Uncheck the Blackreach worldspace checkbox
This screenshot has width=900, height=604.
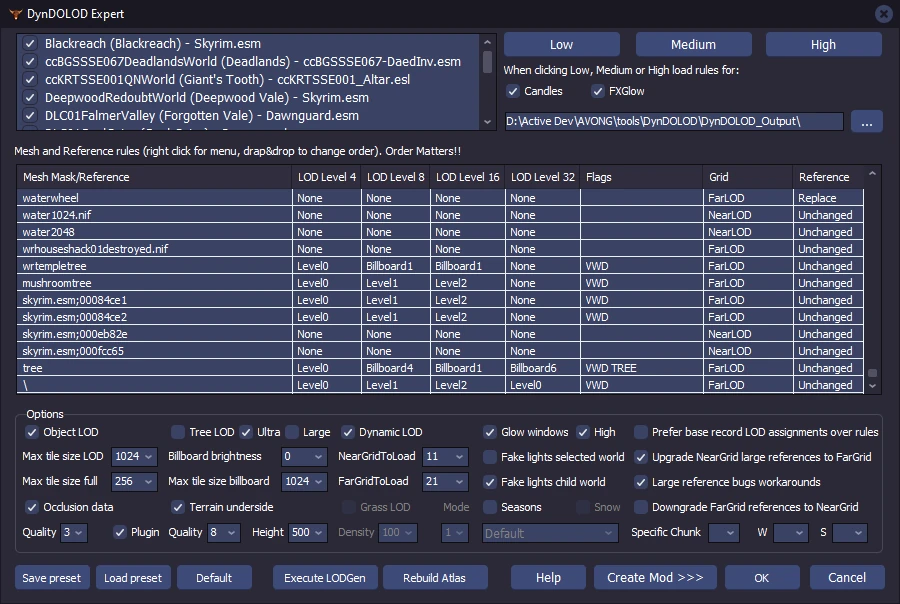click(30, 44)
